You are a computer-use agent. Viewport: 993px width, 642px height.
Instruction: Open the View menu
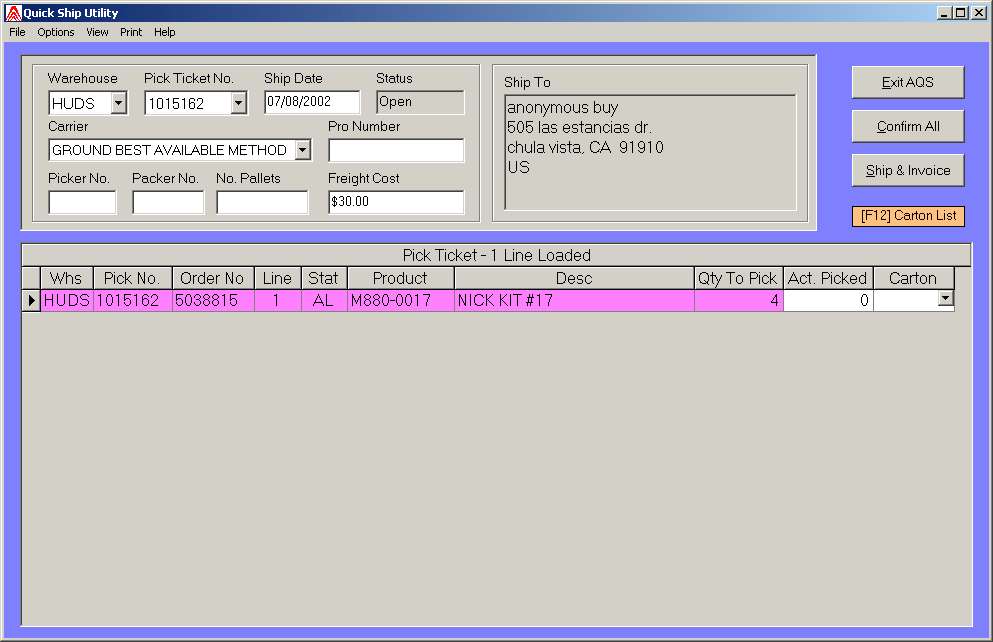[x=97, y=32]
